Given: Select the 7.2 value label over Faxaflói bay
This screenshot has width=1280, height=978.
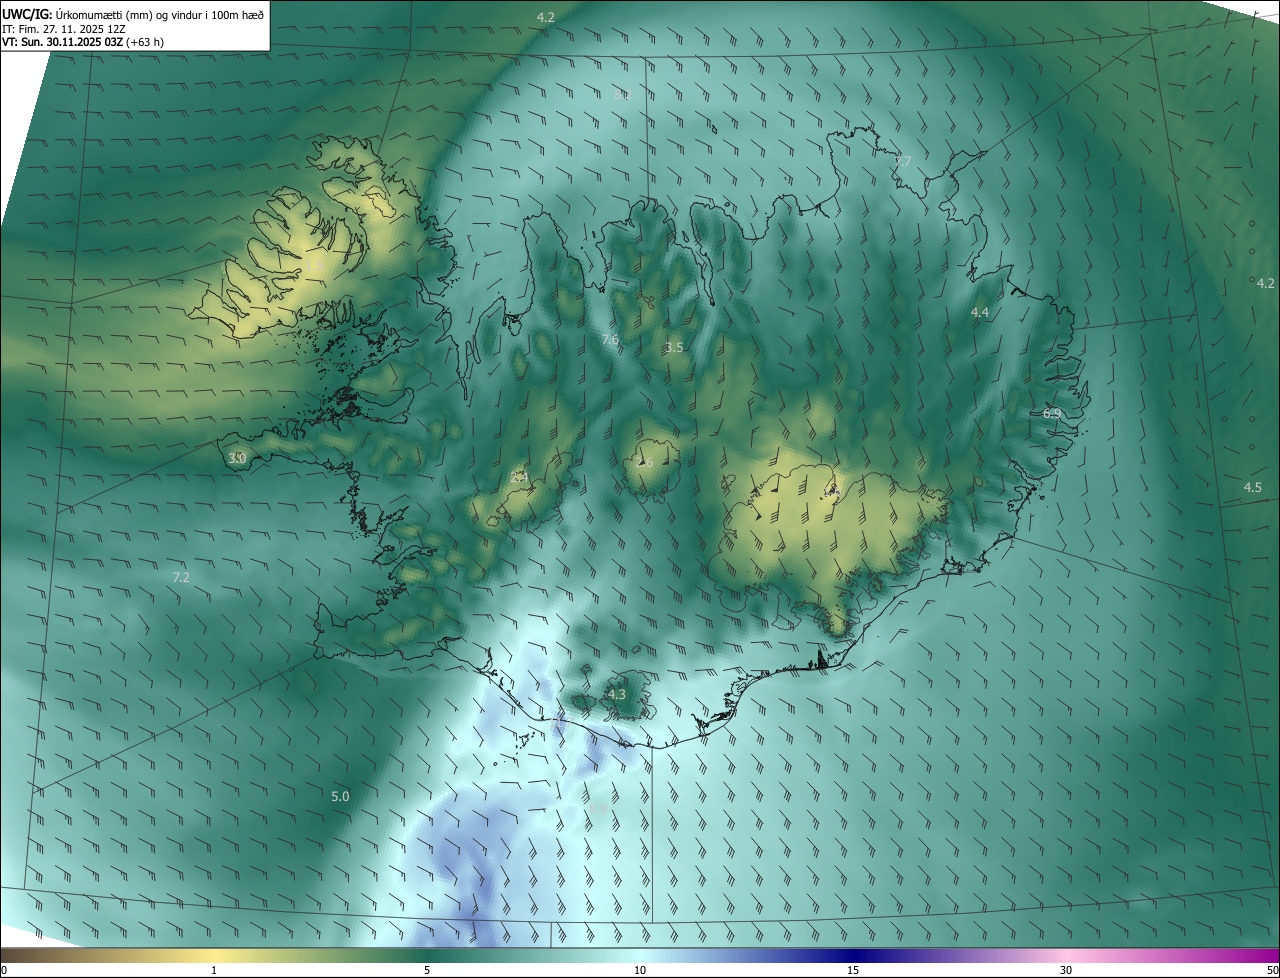Looking at the screenshot, I should pyautogui.click(x=181, y=577).
